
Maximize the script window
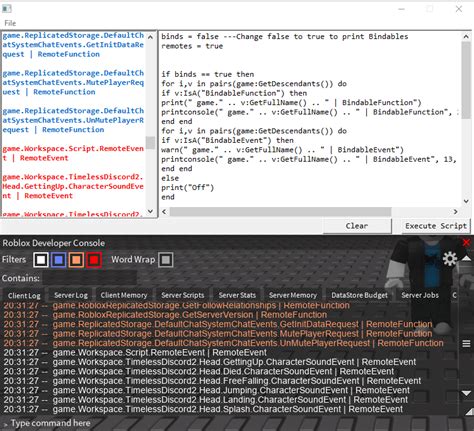[430, 9]
